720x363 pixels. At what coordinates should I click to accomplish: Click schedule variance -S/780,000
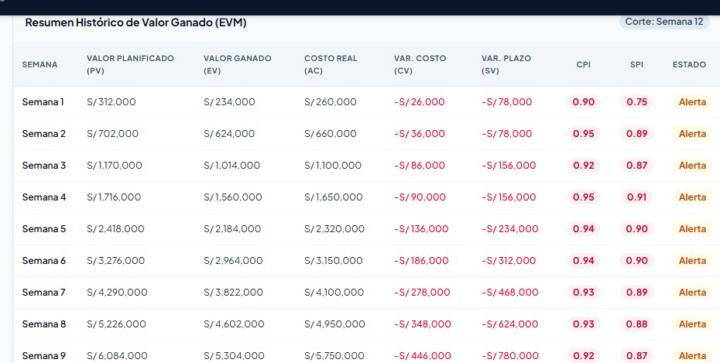(510, 355)
